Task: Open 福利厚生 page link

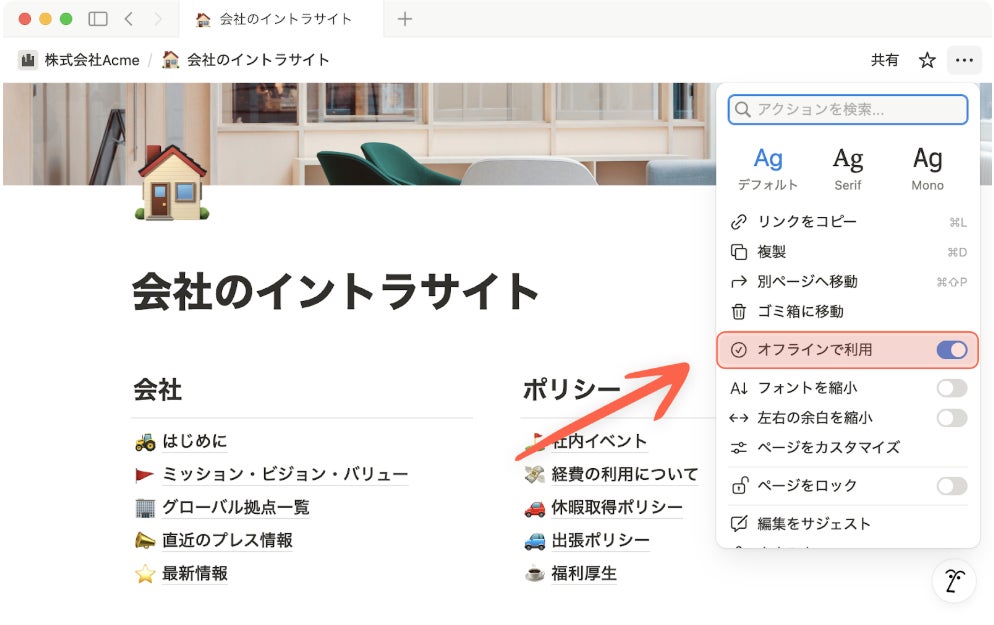Action: 584,573
